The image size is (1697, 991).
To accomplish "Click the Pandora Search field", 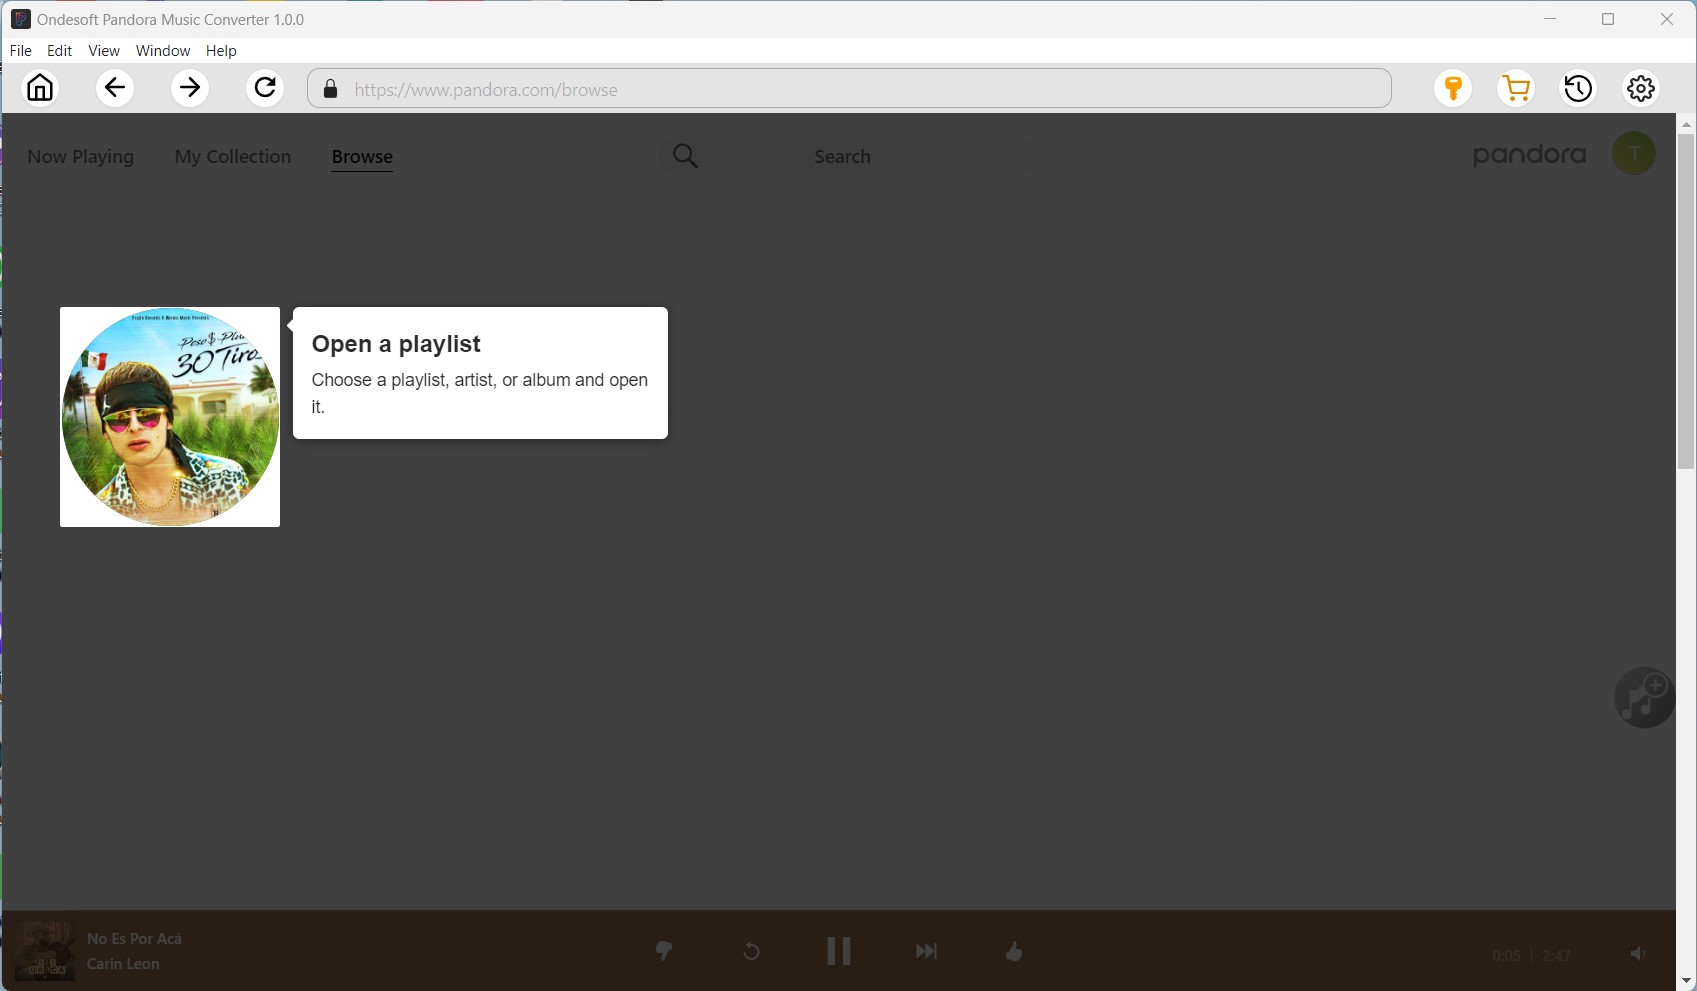I will click(x=845, y=156).
